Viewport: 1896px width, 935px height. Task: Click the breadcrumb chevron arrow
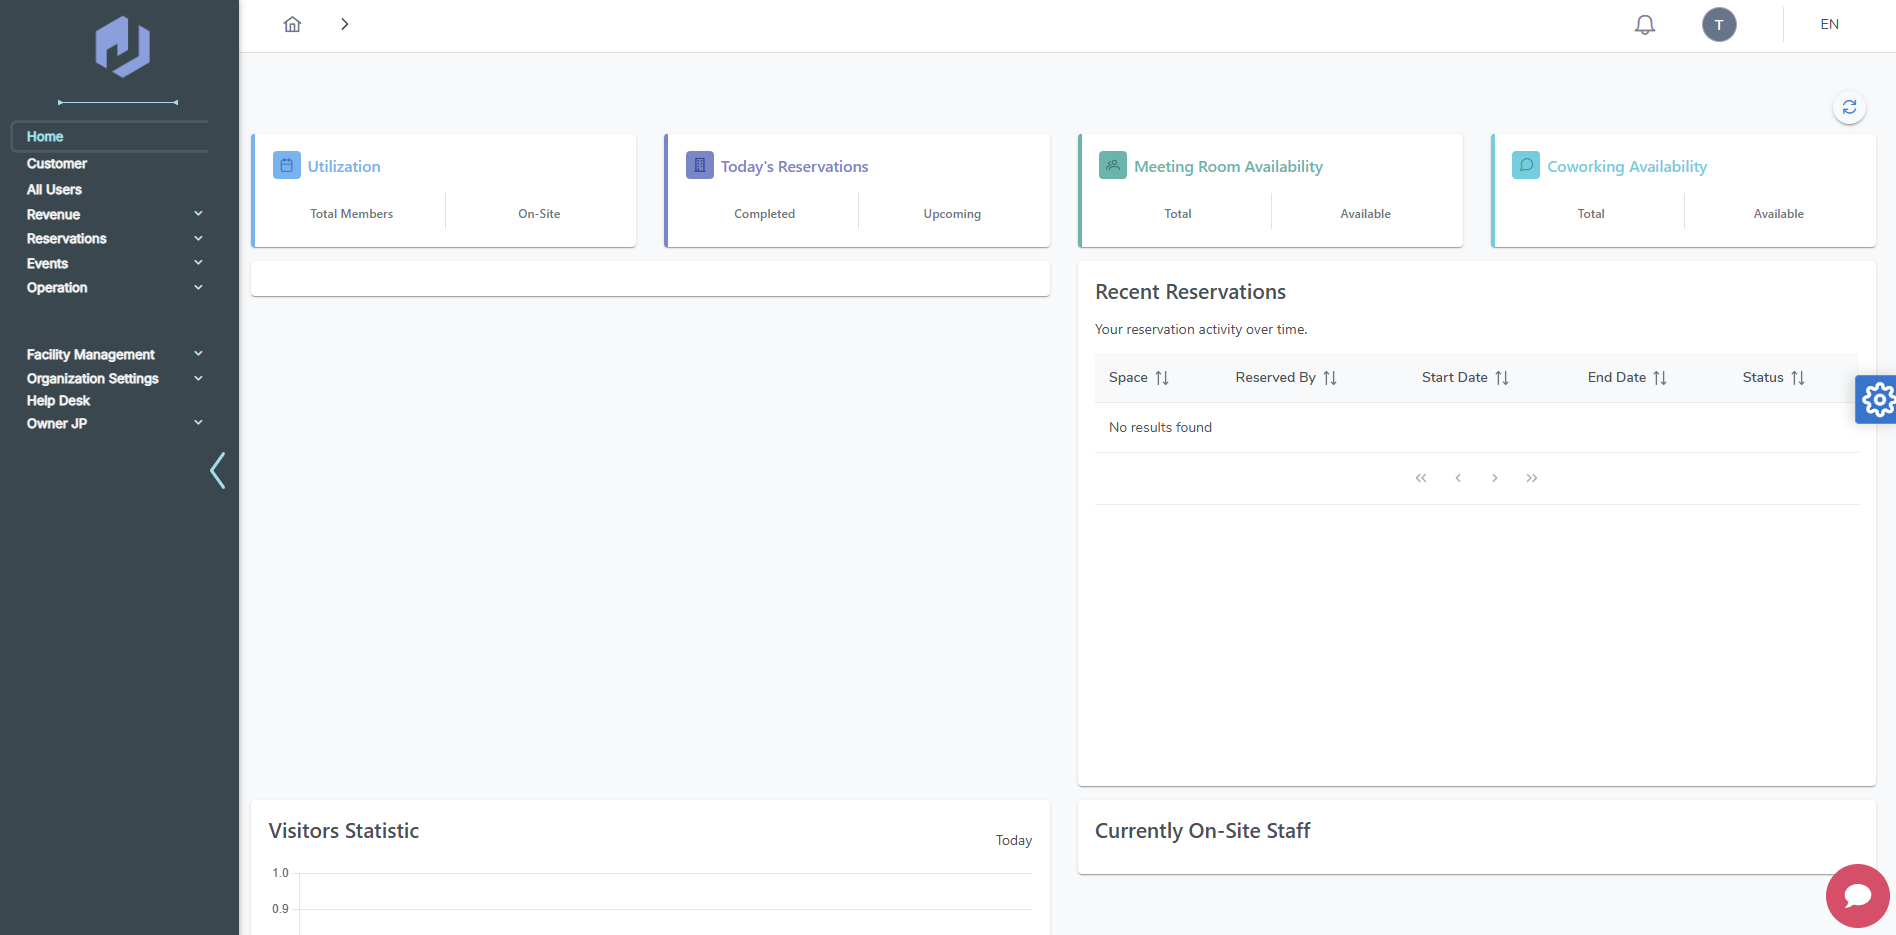(x=344, y=24)
